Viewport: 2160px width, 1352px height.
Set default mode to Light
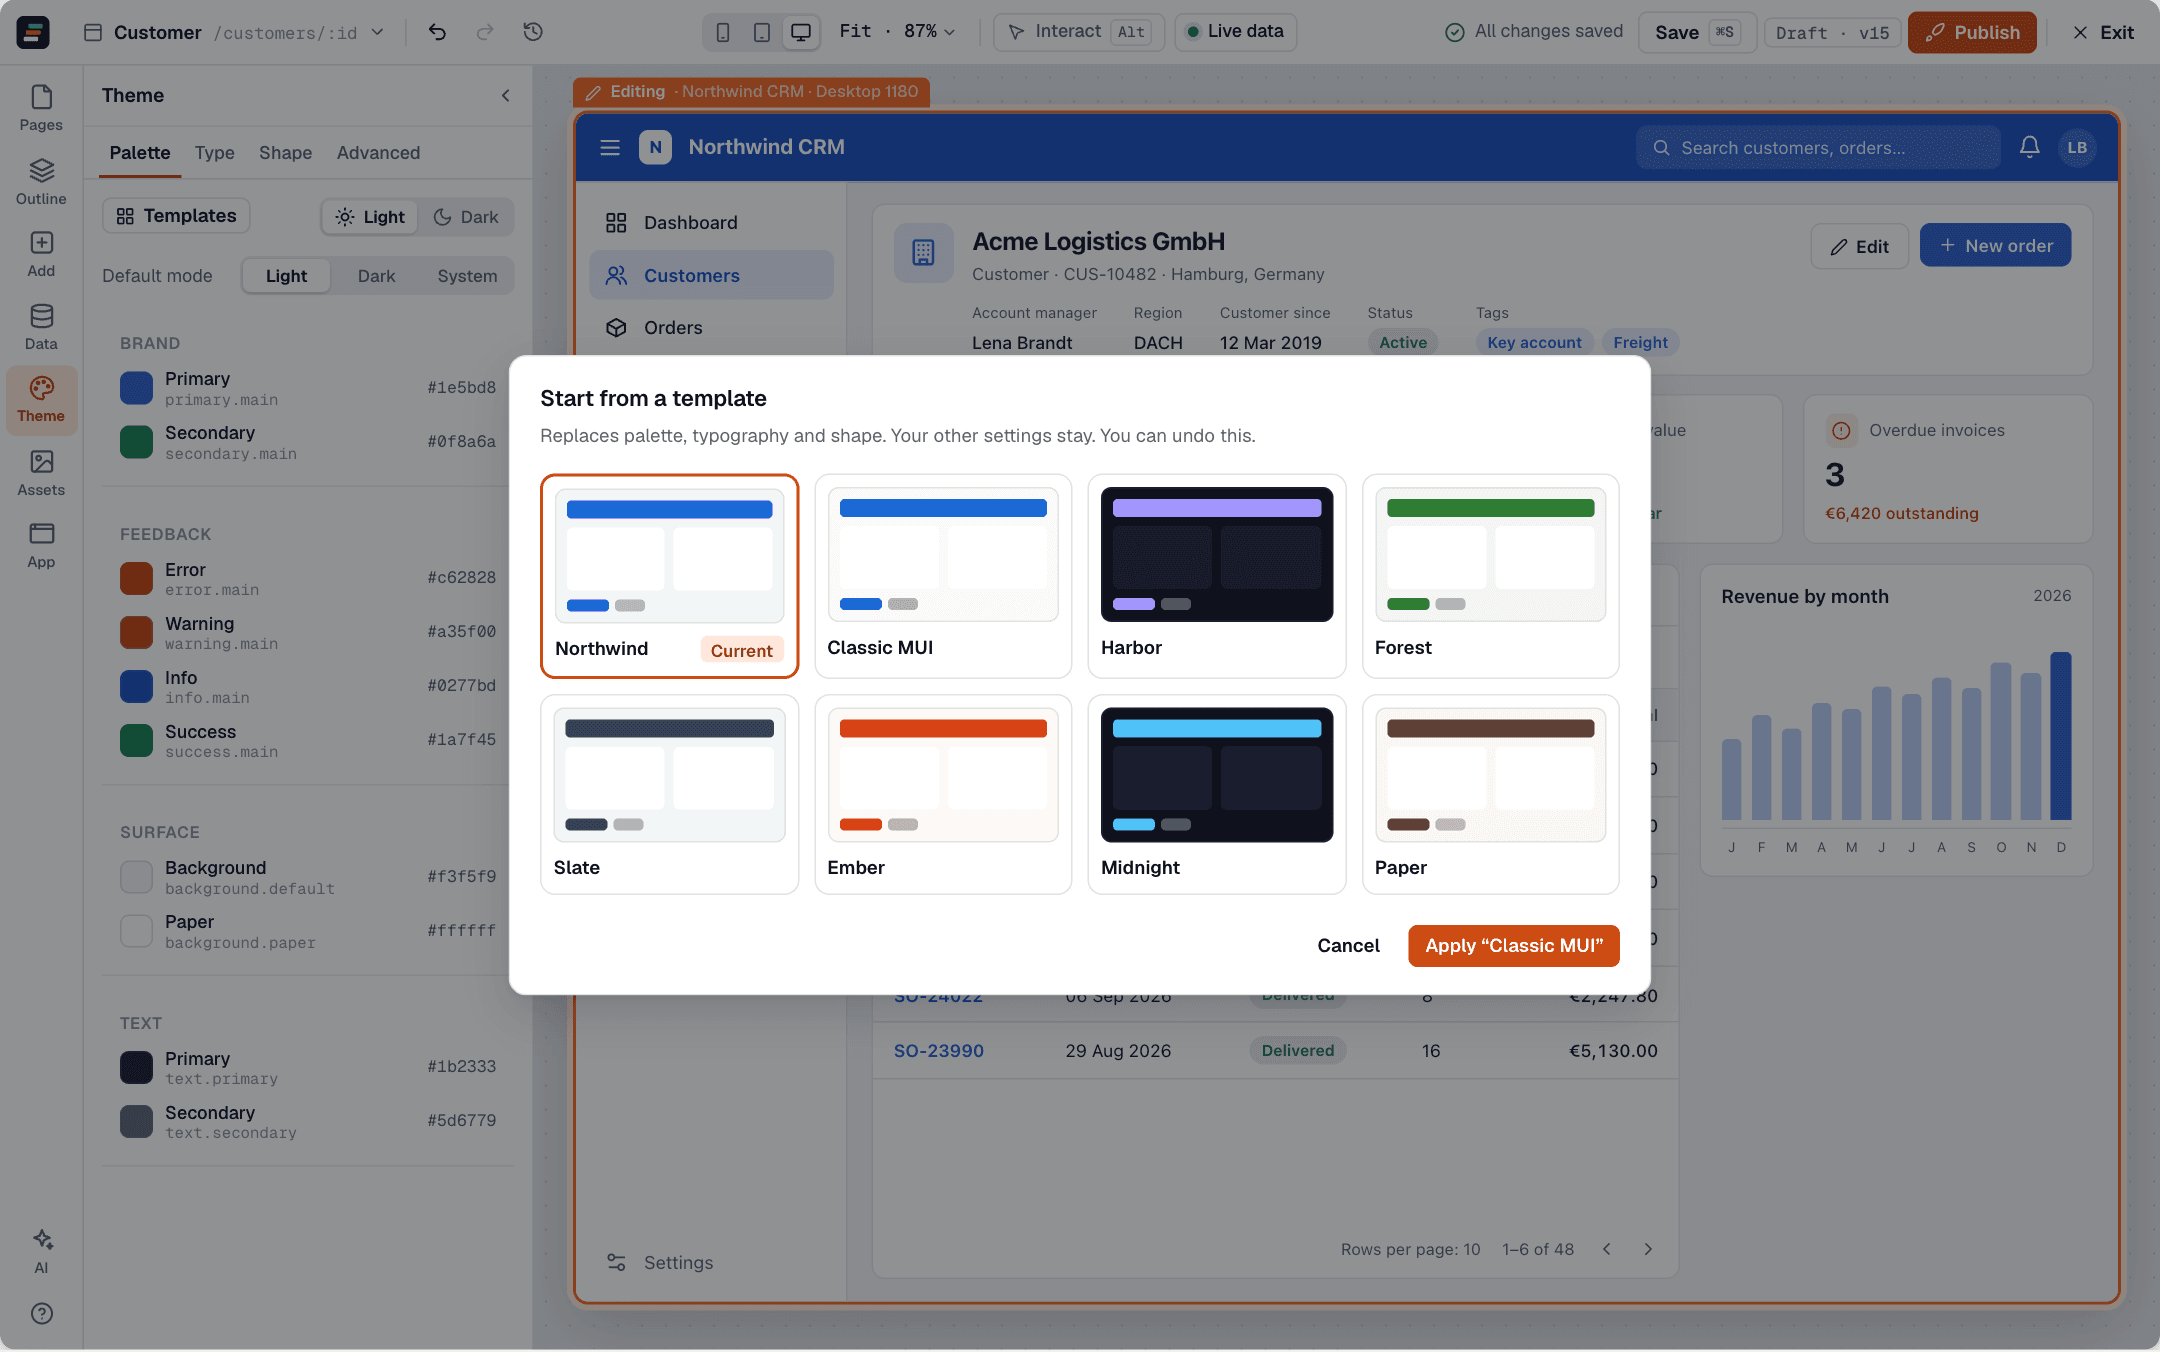coord(286,276)
